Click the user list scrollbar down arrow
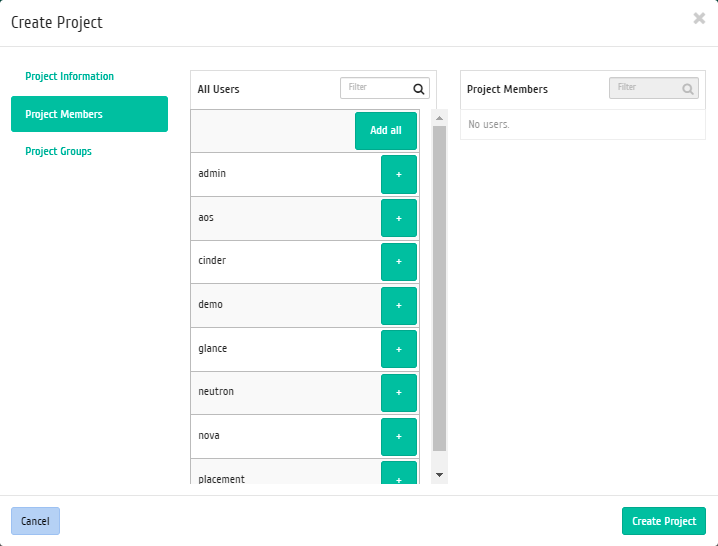The image size is (718, 546). [x=440, y=475]
